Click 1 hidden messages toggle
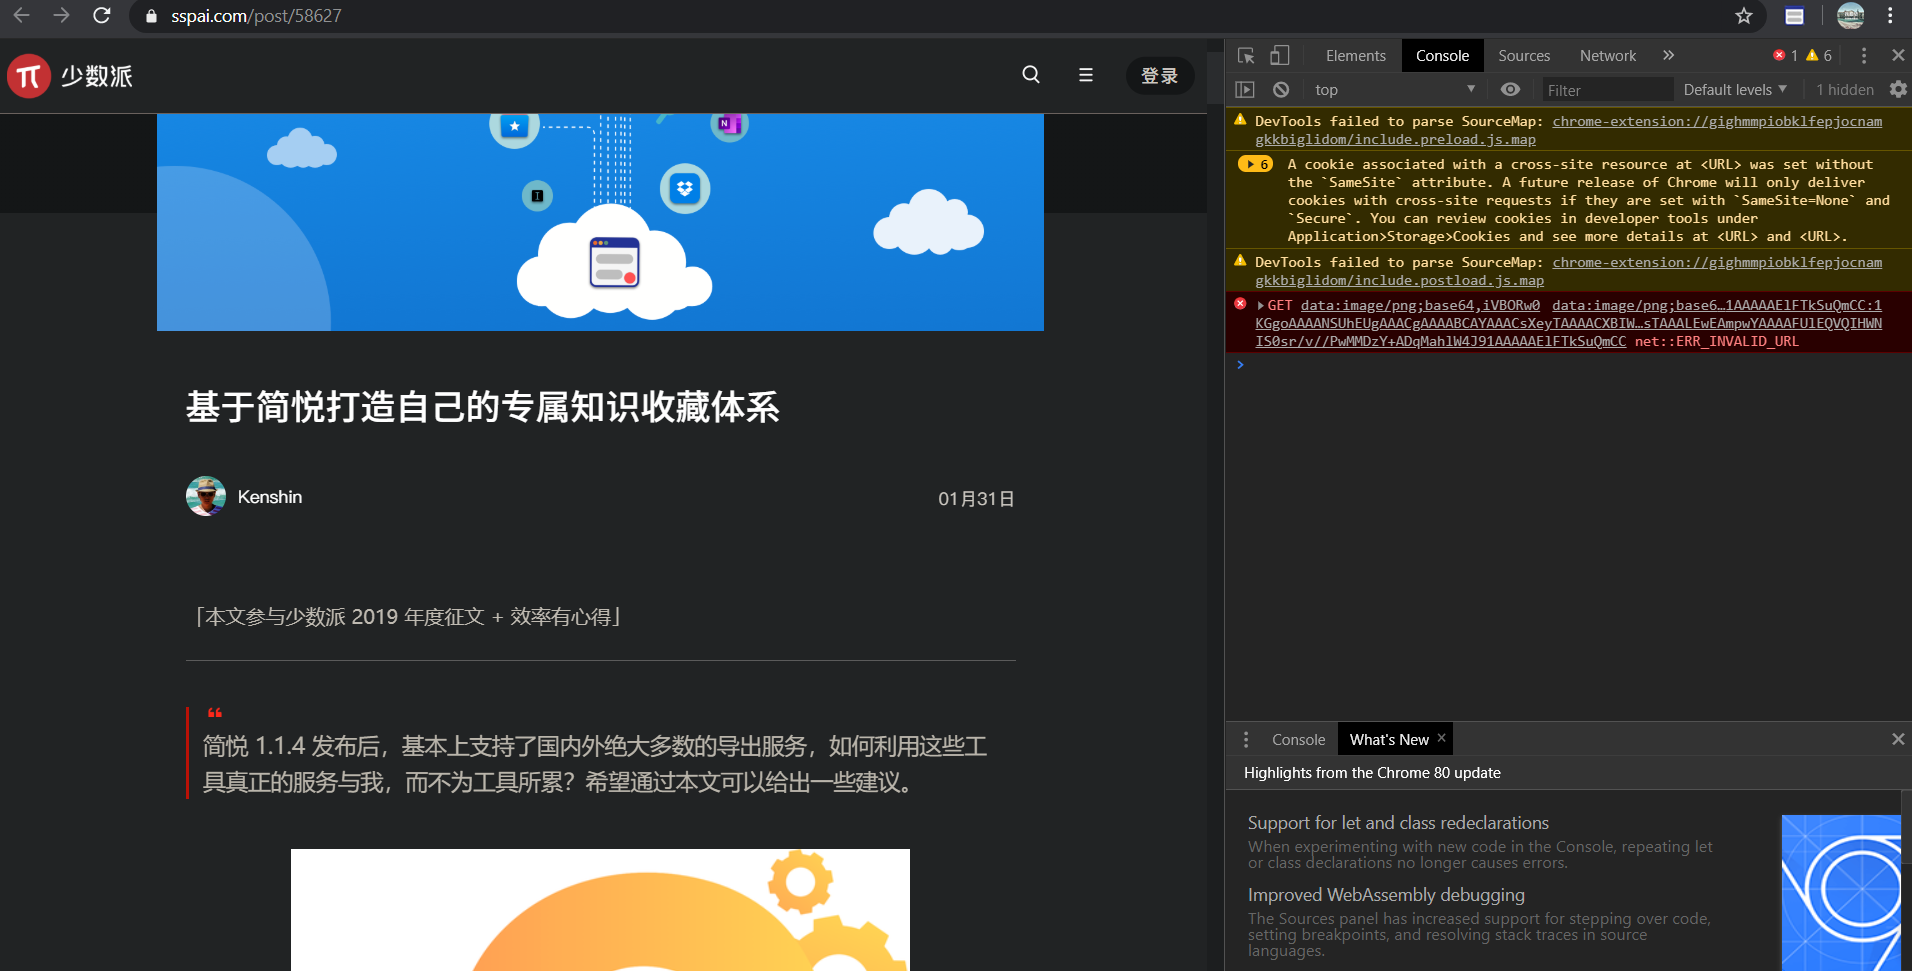The height and width of the screenshot is (971, 1912). pos(1843,89)
